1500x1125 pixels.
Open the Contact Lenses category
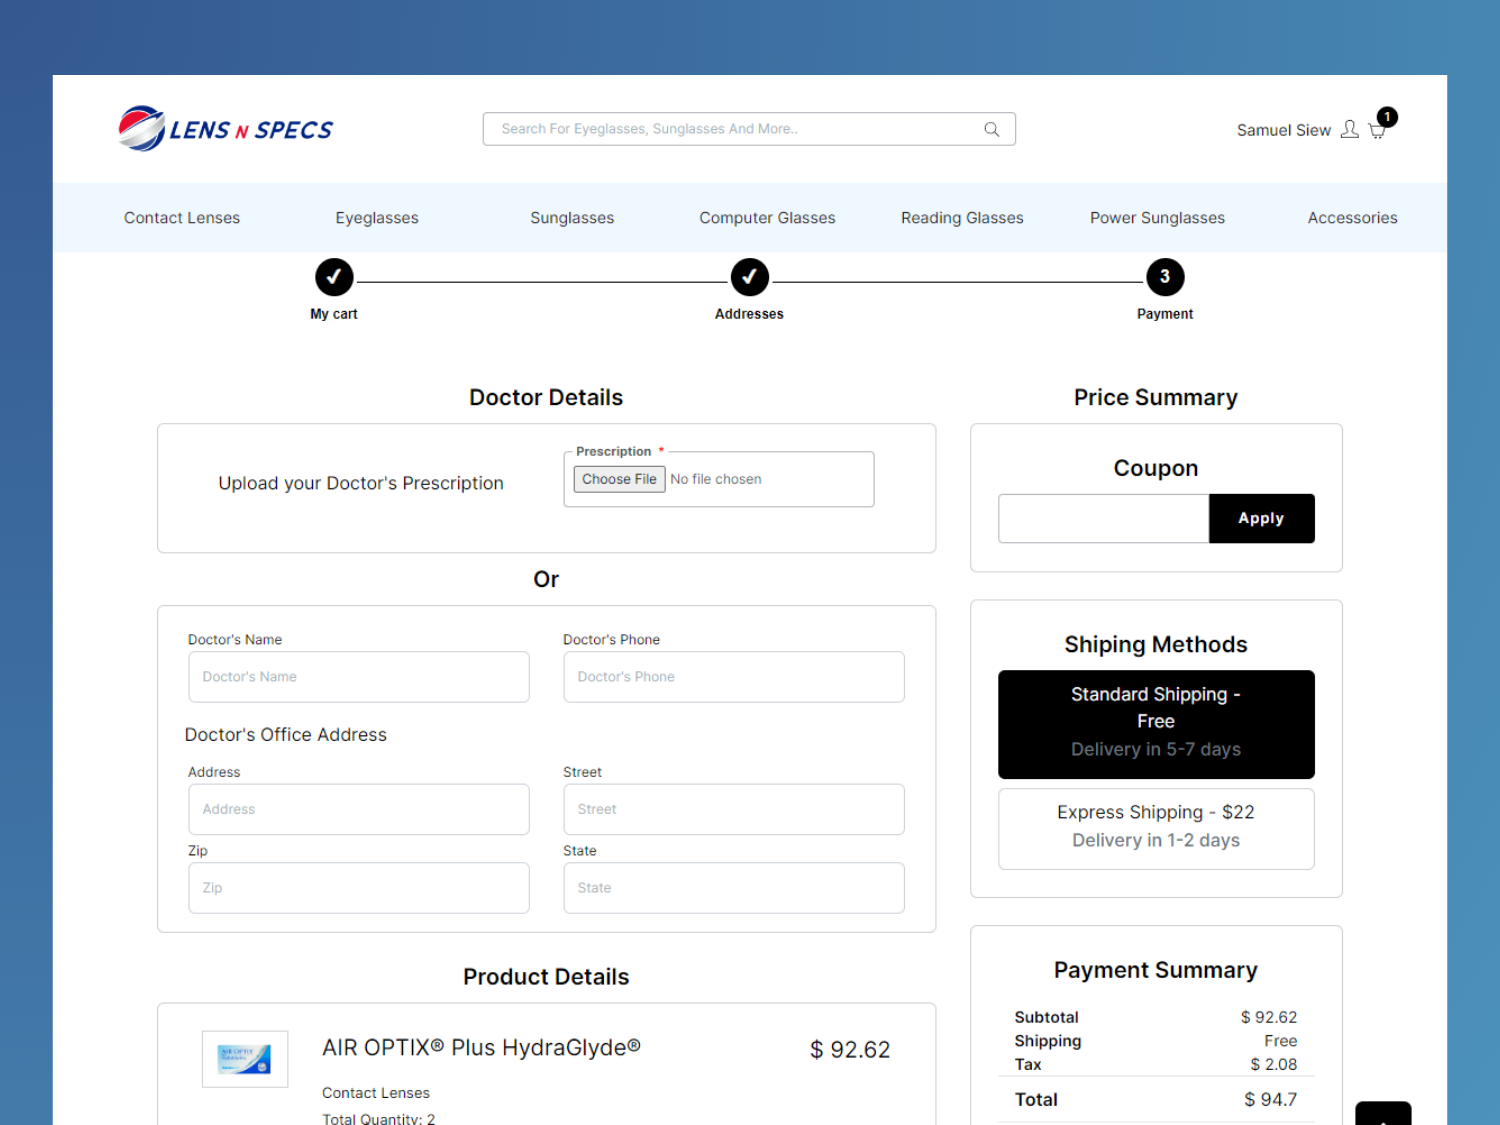[182, 218]
